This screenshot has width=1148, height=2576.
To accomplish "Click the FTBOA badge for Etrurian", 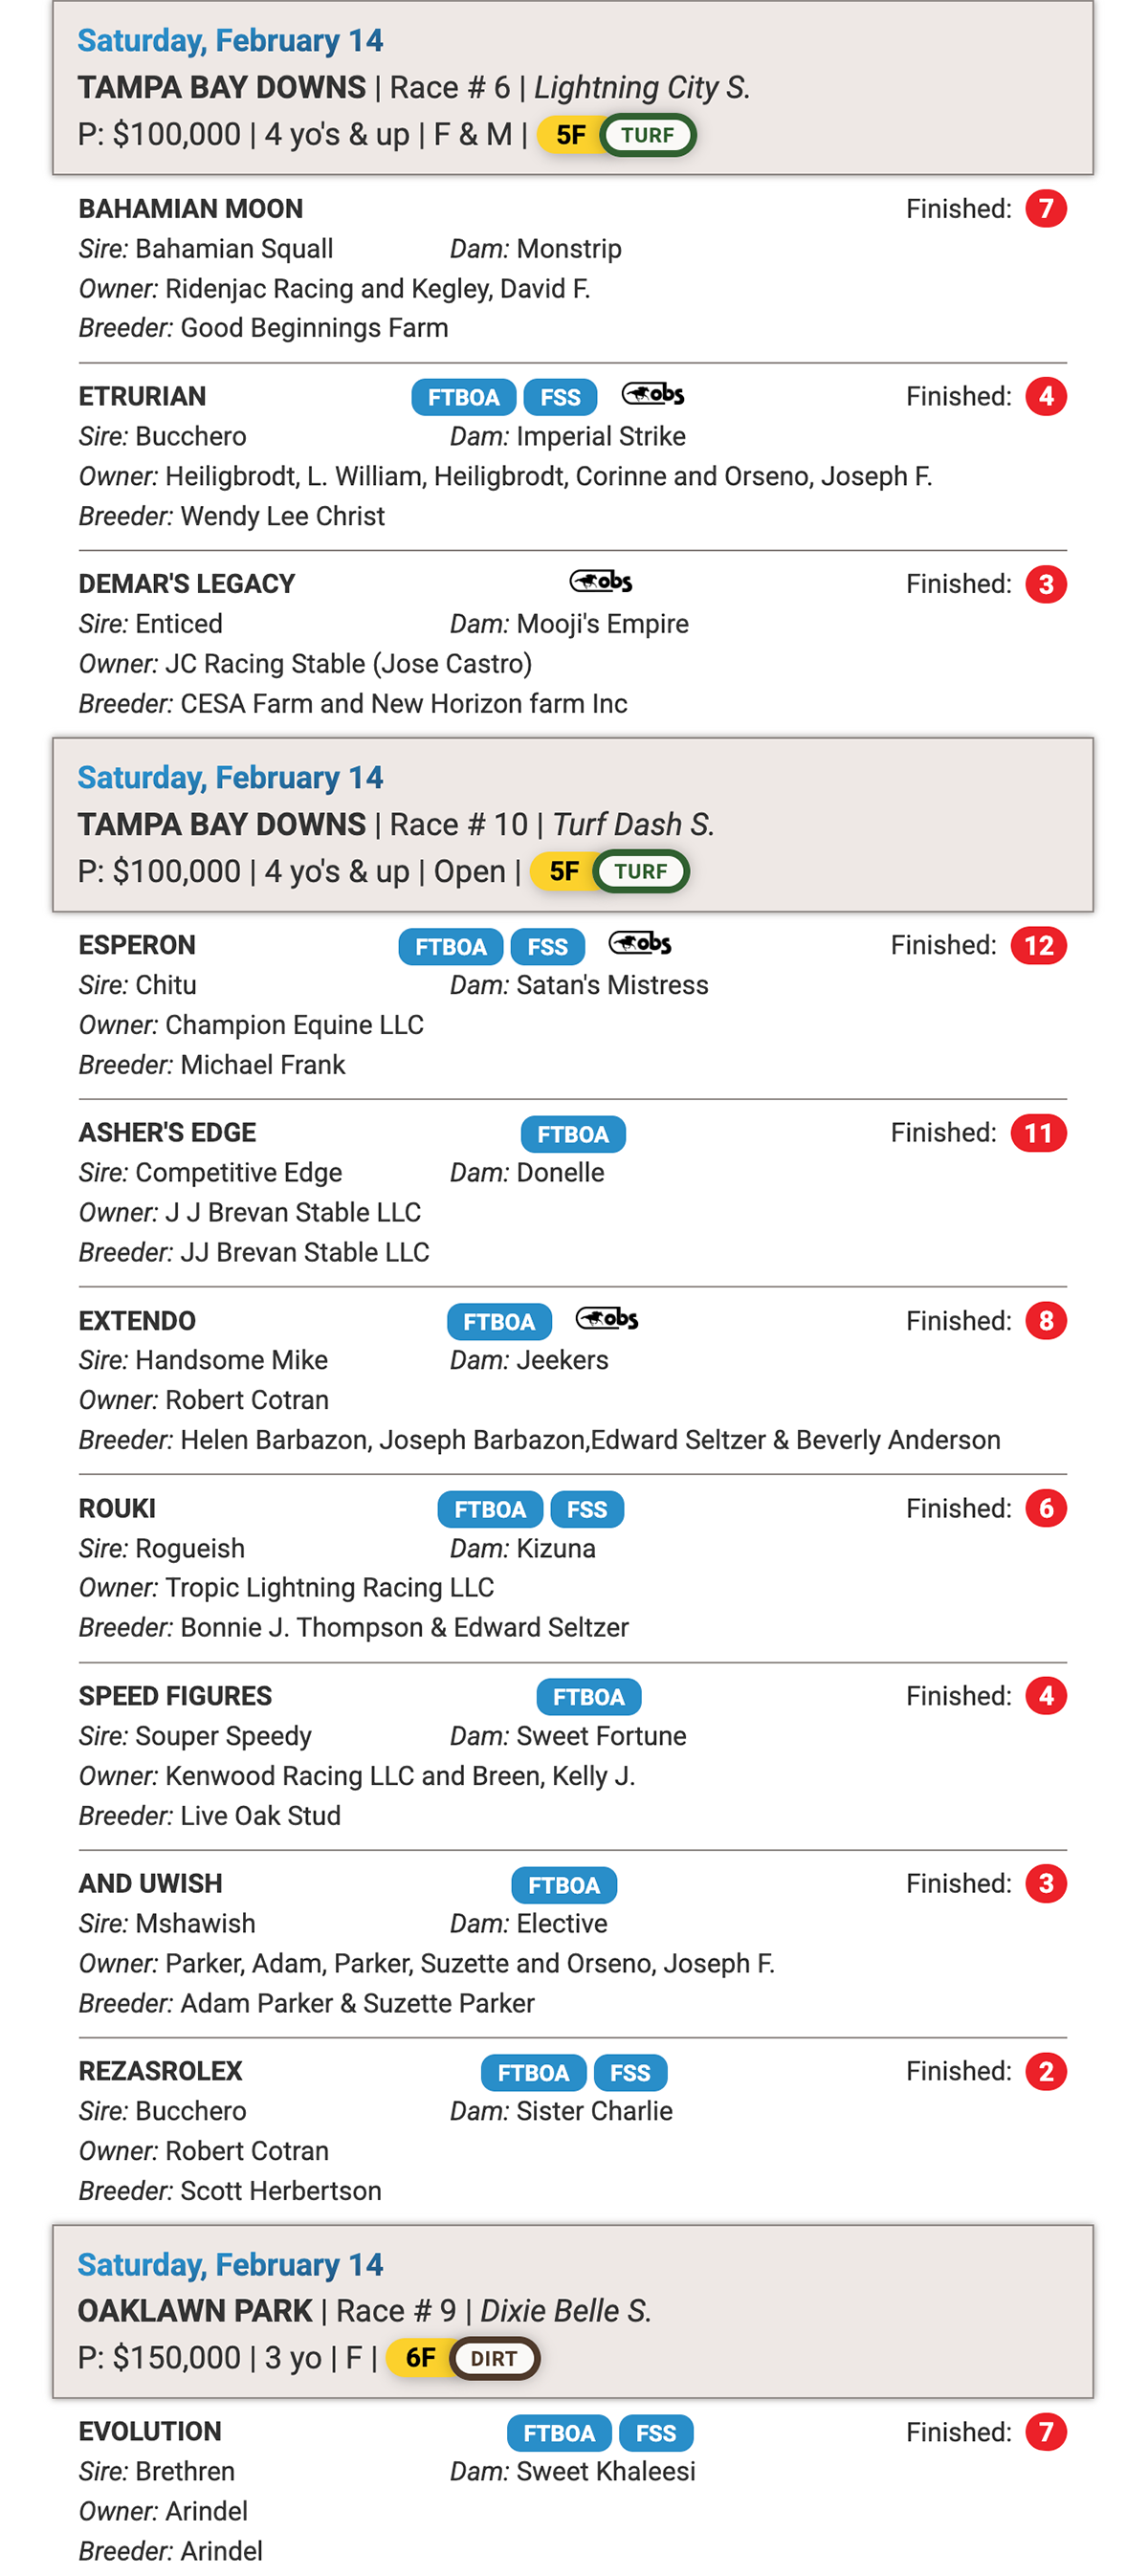I will pyautogui.click(x=464, y=397).
